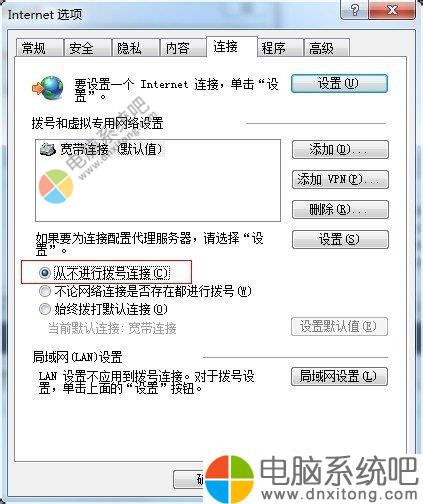The height and width of the screenshot is (504, 423).
Task: Switch to the 安全 tab
Action: pyautogui.click(x=88, y=48)
